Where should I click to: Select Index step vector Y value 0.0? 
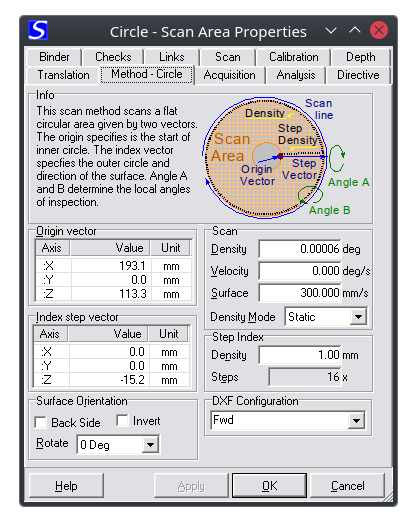[x=109, y=366]
